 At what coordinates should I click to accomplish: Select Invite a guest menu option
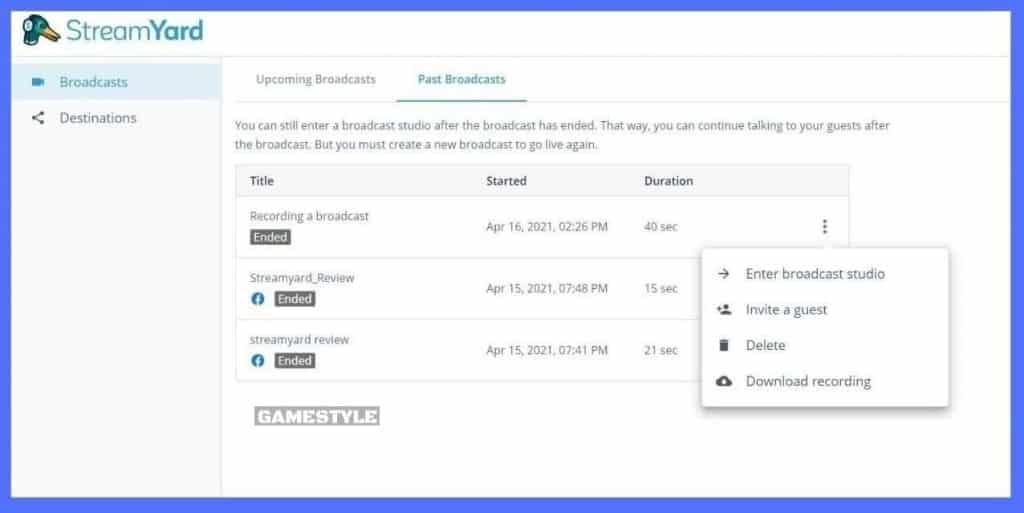(786, 310)
